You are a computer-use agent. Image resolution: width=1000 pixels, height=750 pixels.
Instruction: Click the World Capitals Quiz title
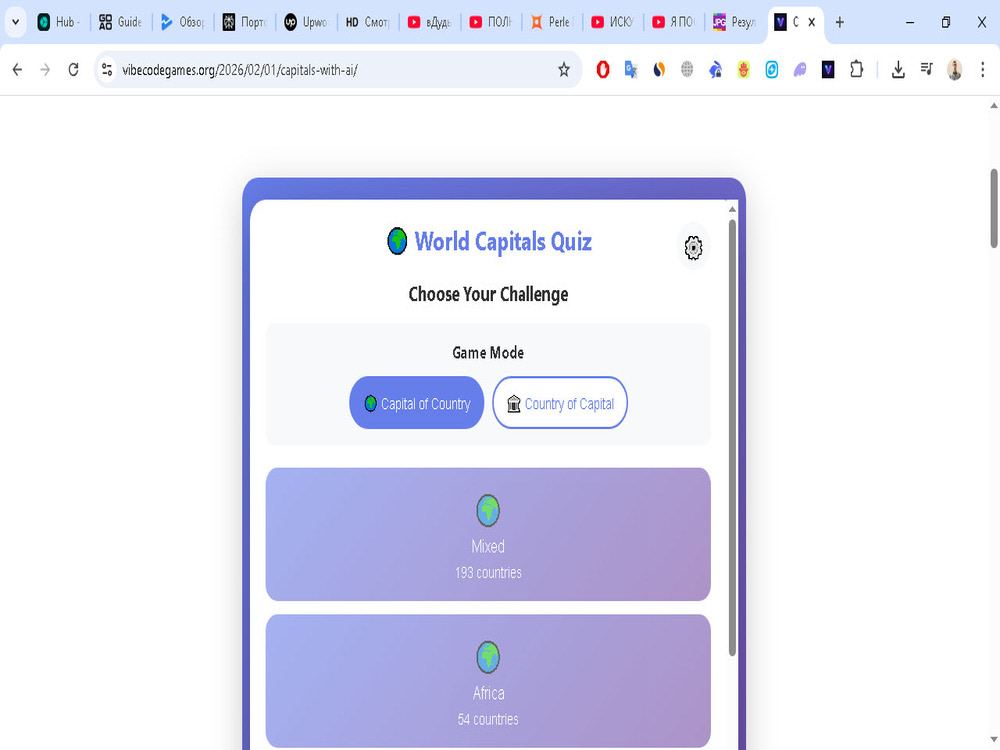(x=503, y=242)
